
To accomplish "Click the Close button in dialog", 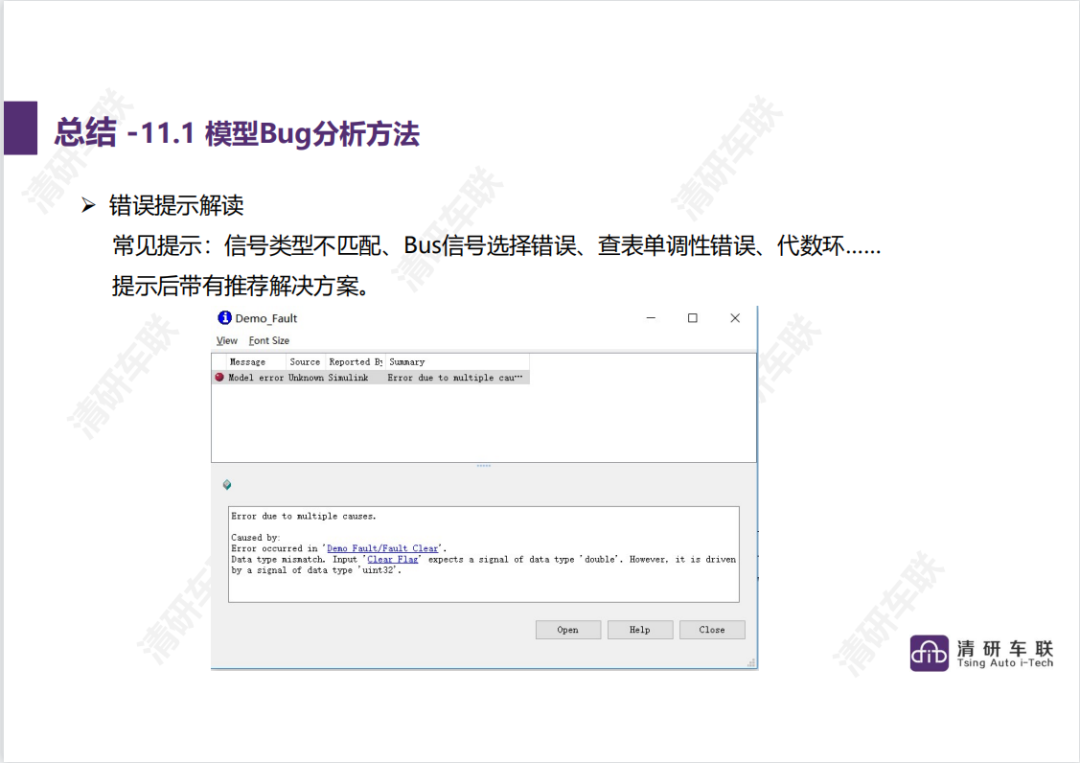I will (712, 629).
